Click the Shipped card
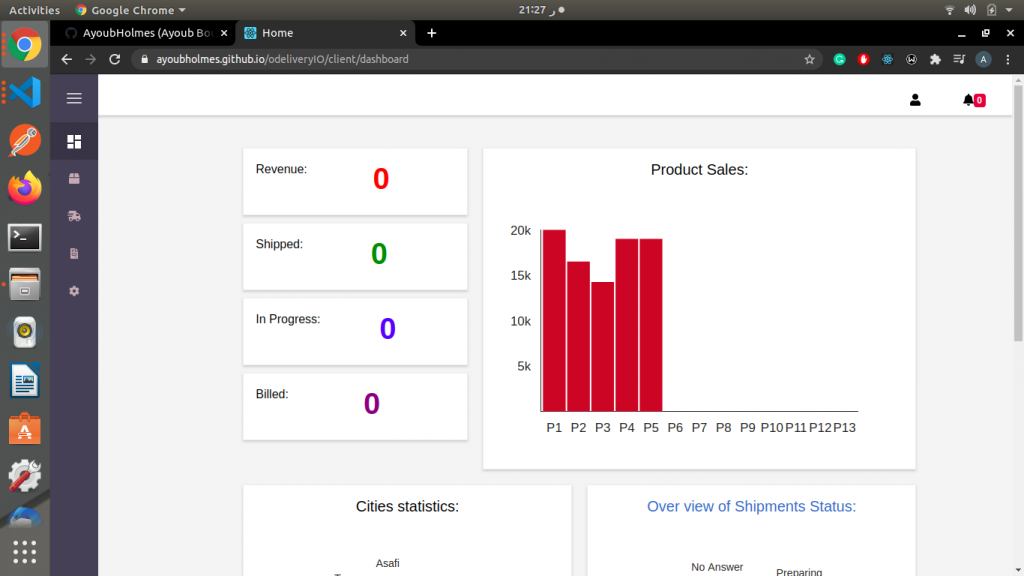Viewport: 1024px width, 576px height. (355, 257)
